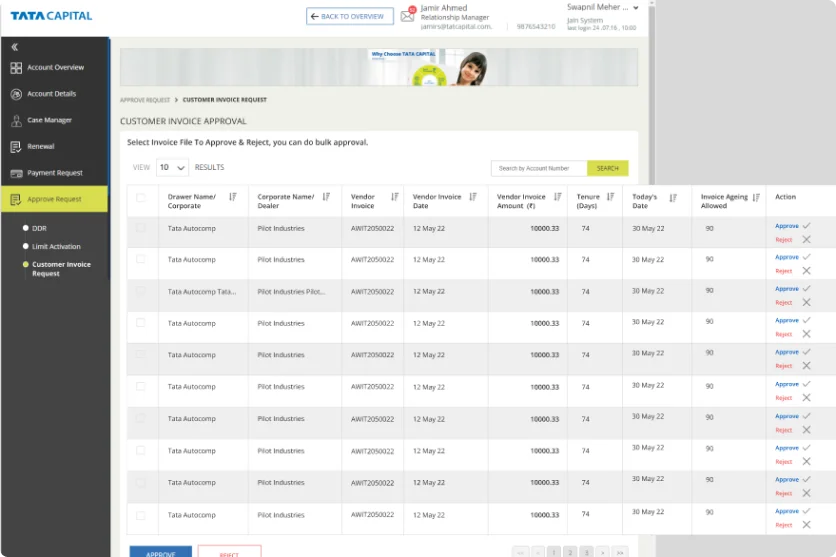Image resolution: width=836 pixels, height=557 pixels.
Task: Open the Payment Request sidebar menu
Action: [55, 173]
